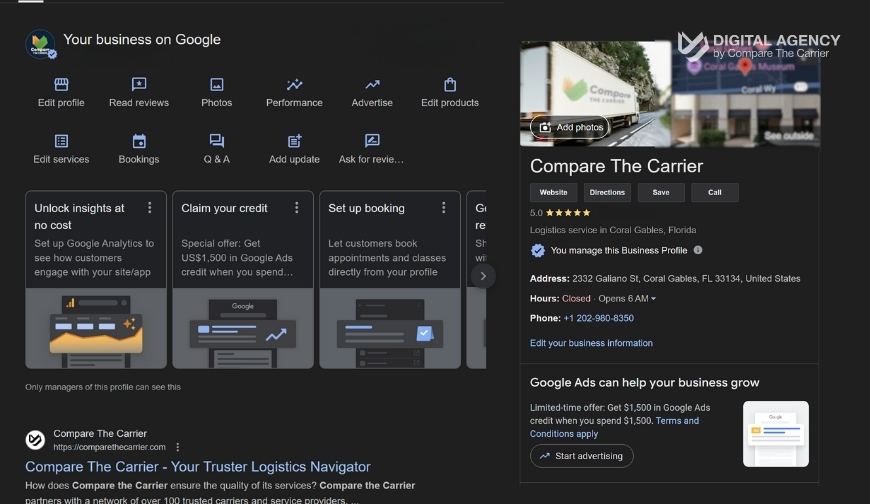Click the Website button
The image size is (870, 504).
pyautogui.click(x=553, y=192)
